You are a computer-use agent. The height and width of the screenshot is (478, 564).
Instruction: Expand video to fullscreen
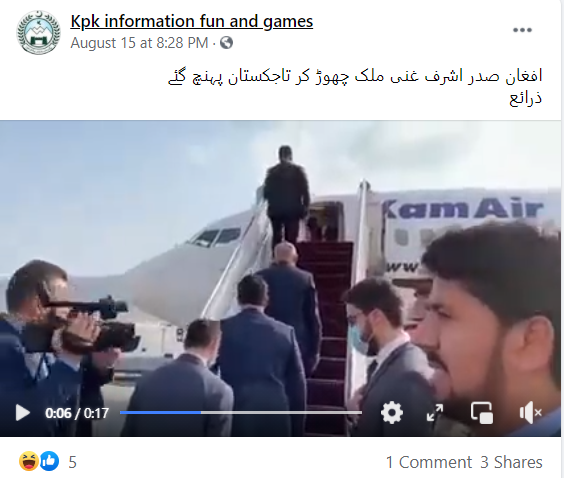[435, 413]
